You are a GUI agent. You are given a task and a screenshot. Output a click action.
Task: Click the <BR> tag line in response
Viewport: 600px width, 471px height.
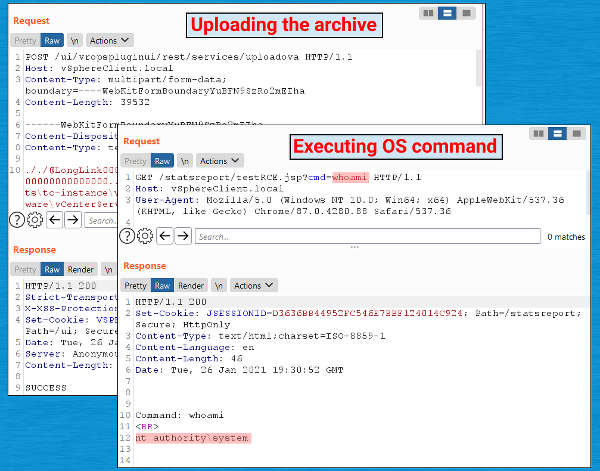coord(147,426)
